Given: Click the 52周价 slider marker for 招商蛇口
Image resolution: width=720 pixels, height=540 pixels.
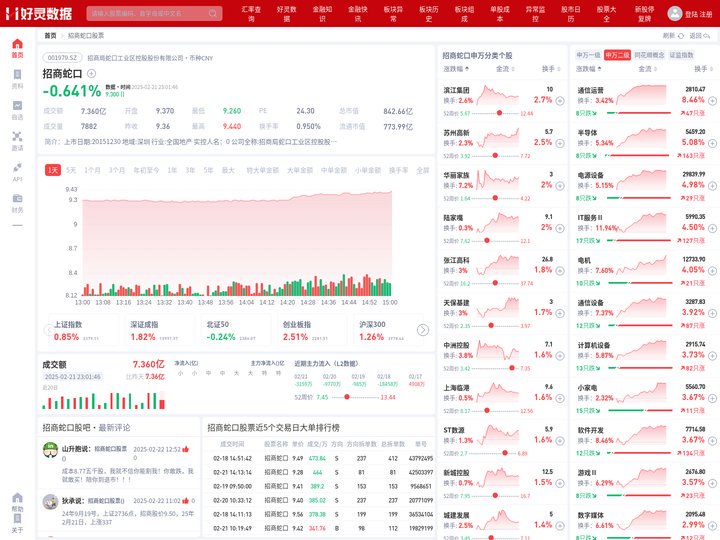Looking at the screenshot, I should coord(347,397).
